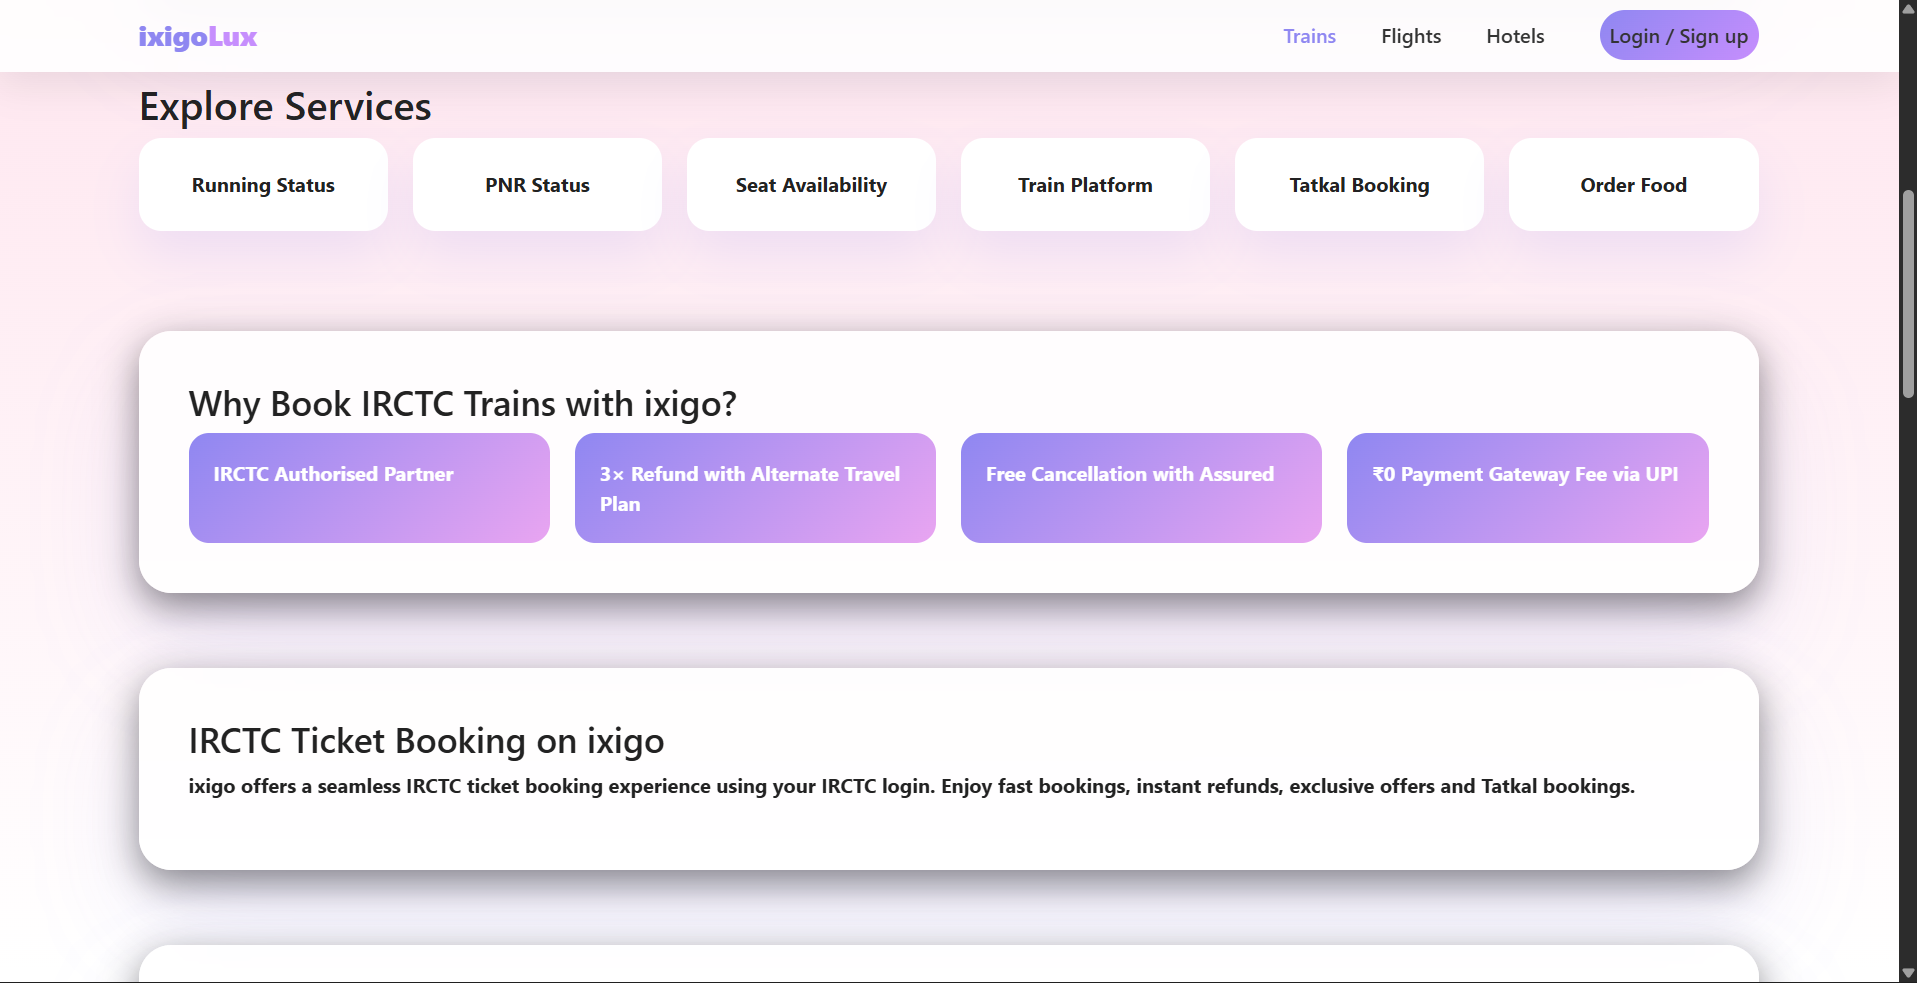
Task: Open the Train Platform service card
Action: pos(1085,185)
